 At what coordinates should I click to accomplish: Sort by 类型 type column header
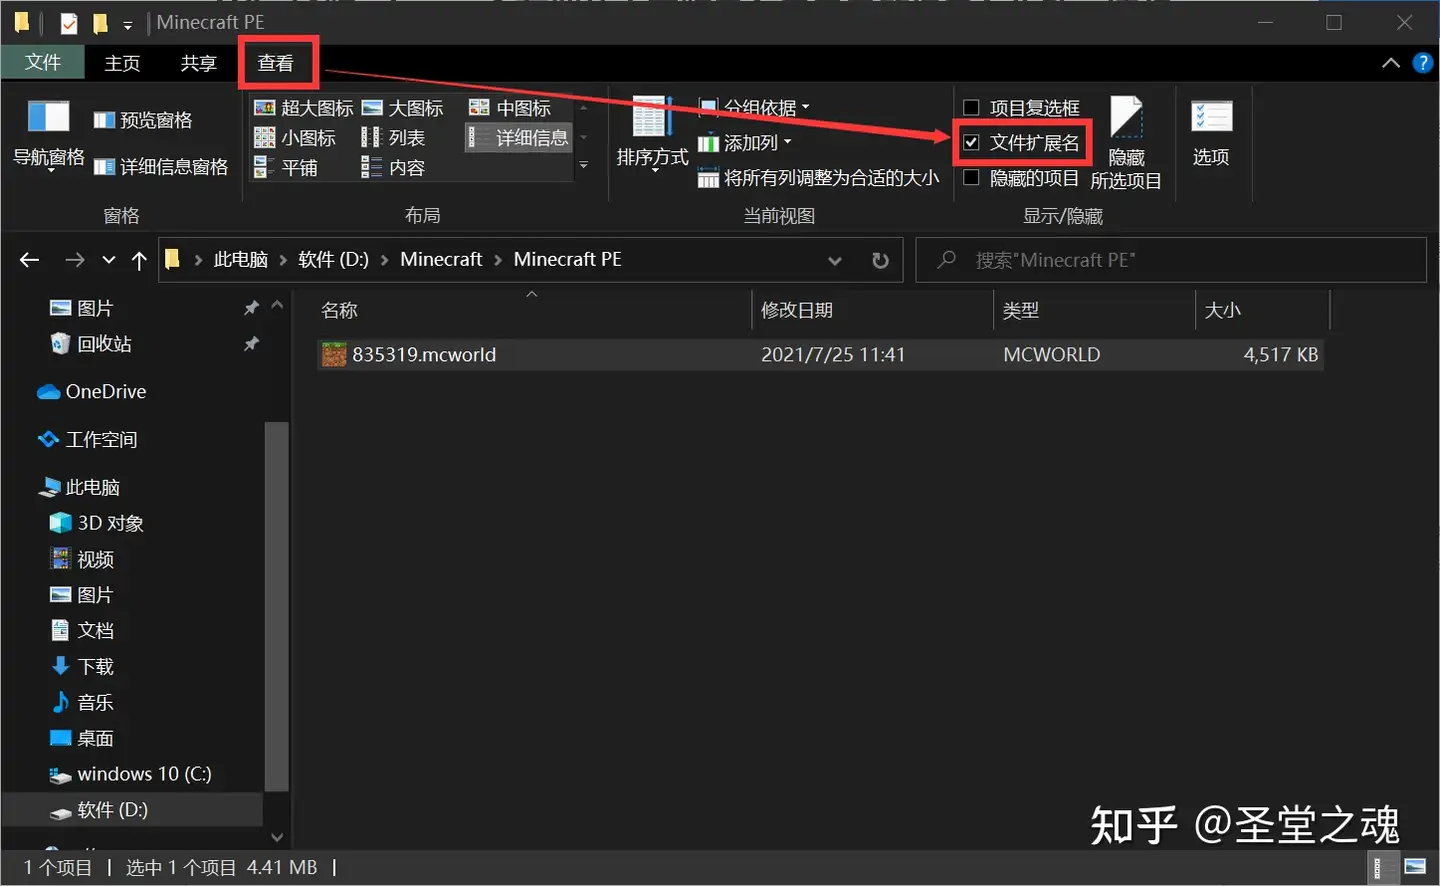(1094, 311)
